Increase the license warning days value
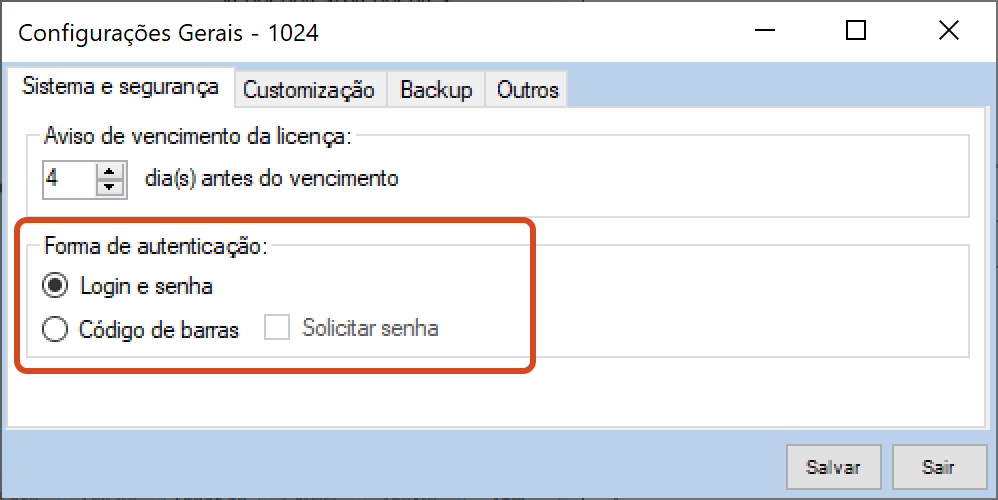The image size is (998, 500). pos(110,171)
